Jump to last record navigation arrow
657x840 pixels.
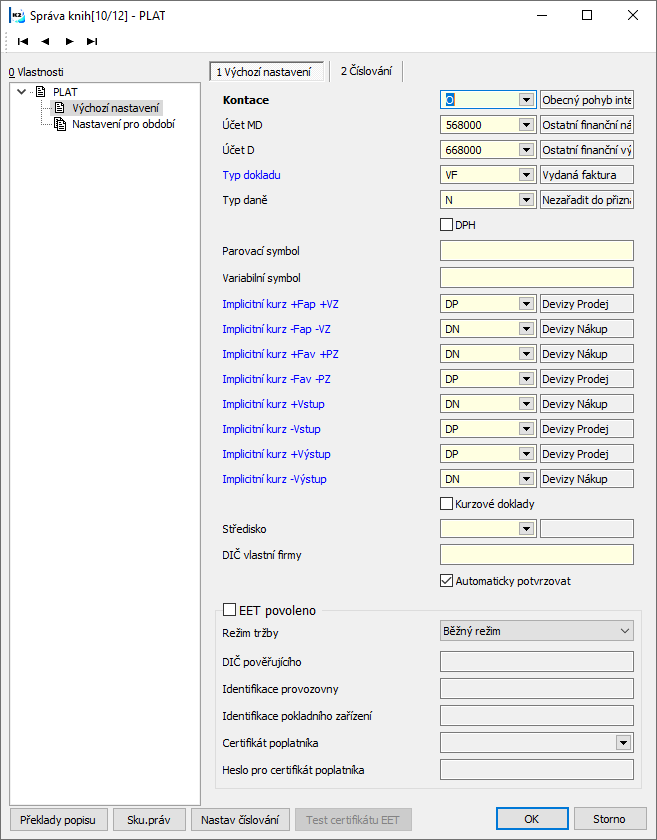92,41
